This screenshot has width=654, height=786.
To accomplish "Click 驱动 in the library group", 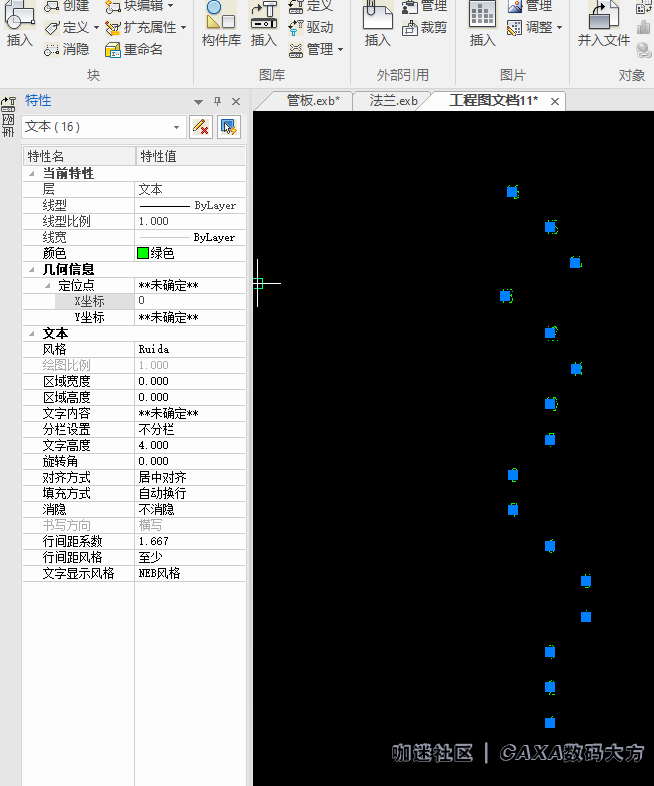I will coord(297,28).
